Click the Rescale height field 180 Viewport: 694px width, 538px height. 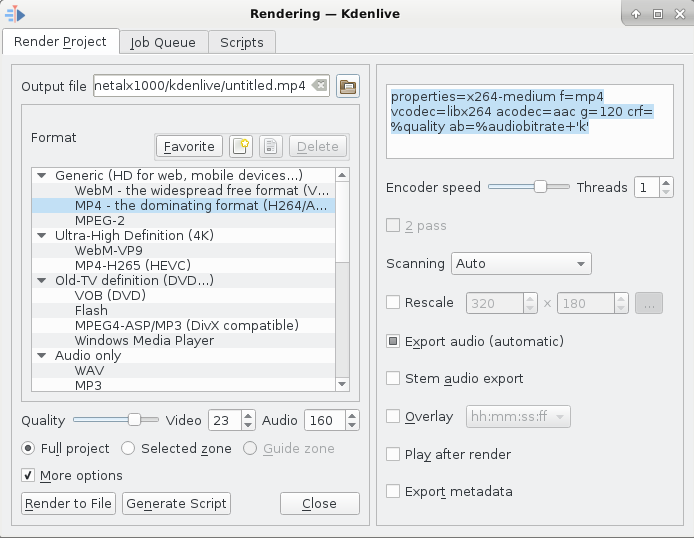pyautogui.click(x=586, y=303)
